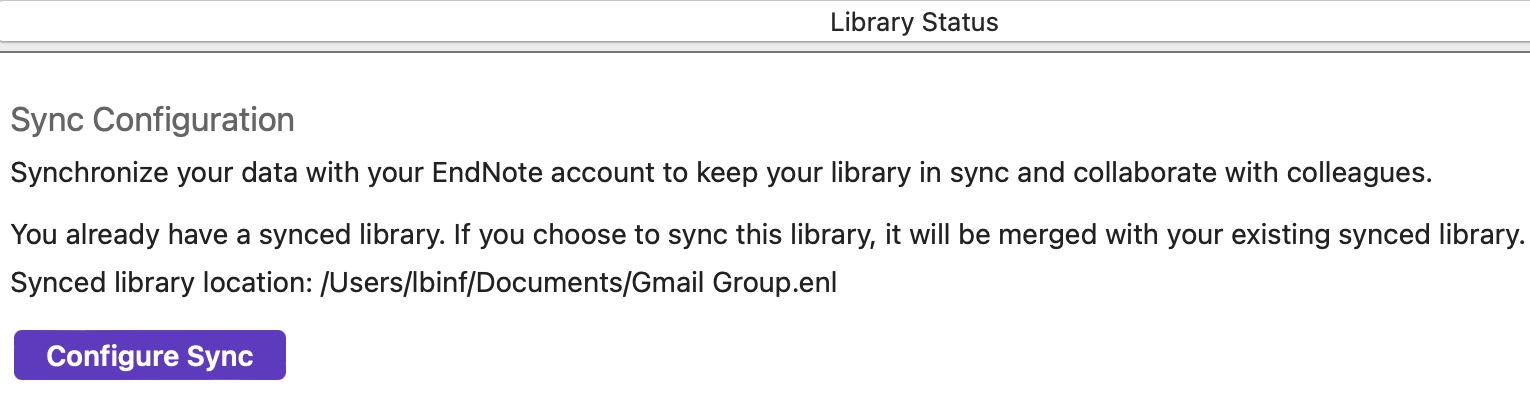
Task: Select the Library Status window title
Action: [914, 22]
